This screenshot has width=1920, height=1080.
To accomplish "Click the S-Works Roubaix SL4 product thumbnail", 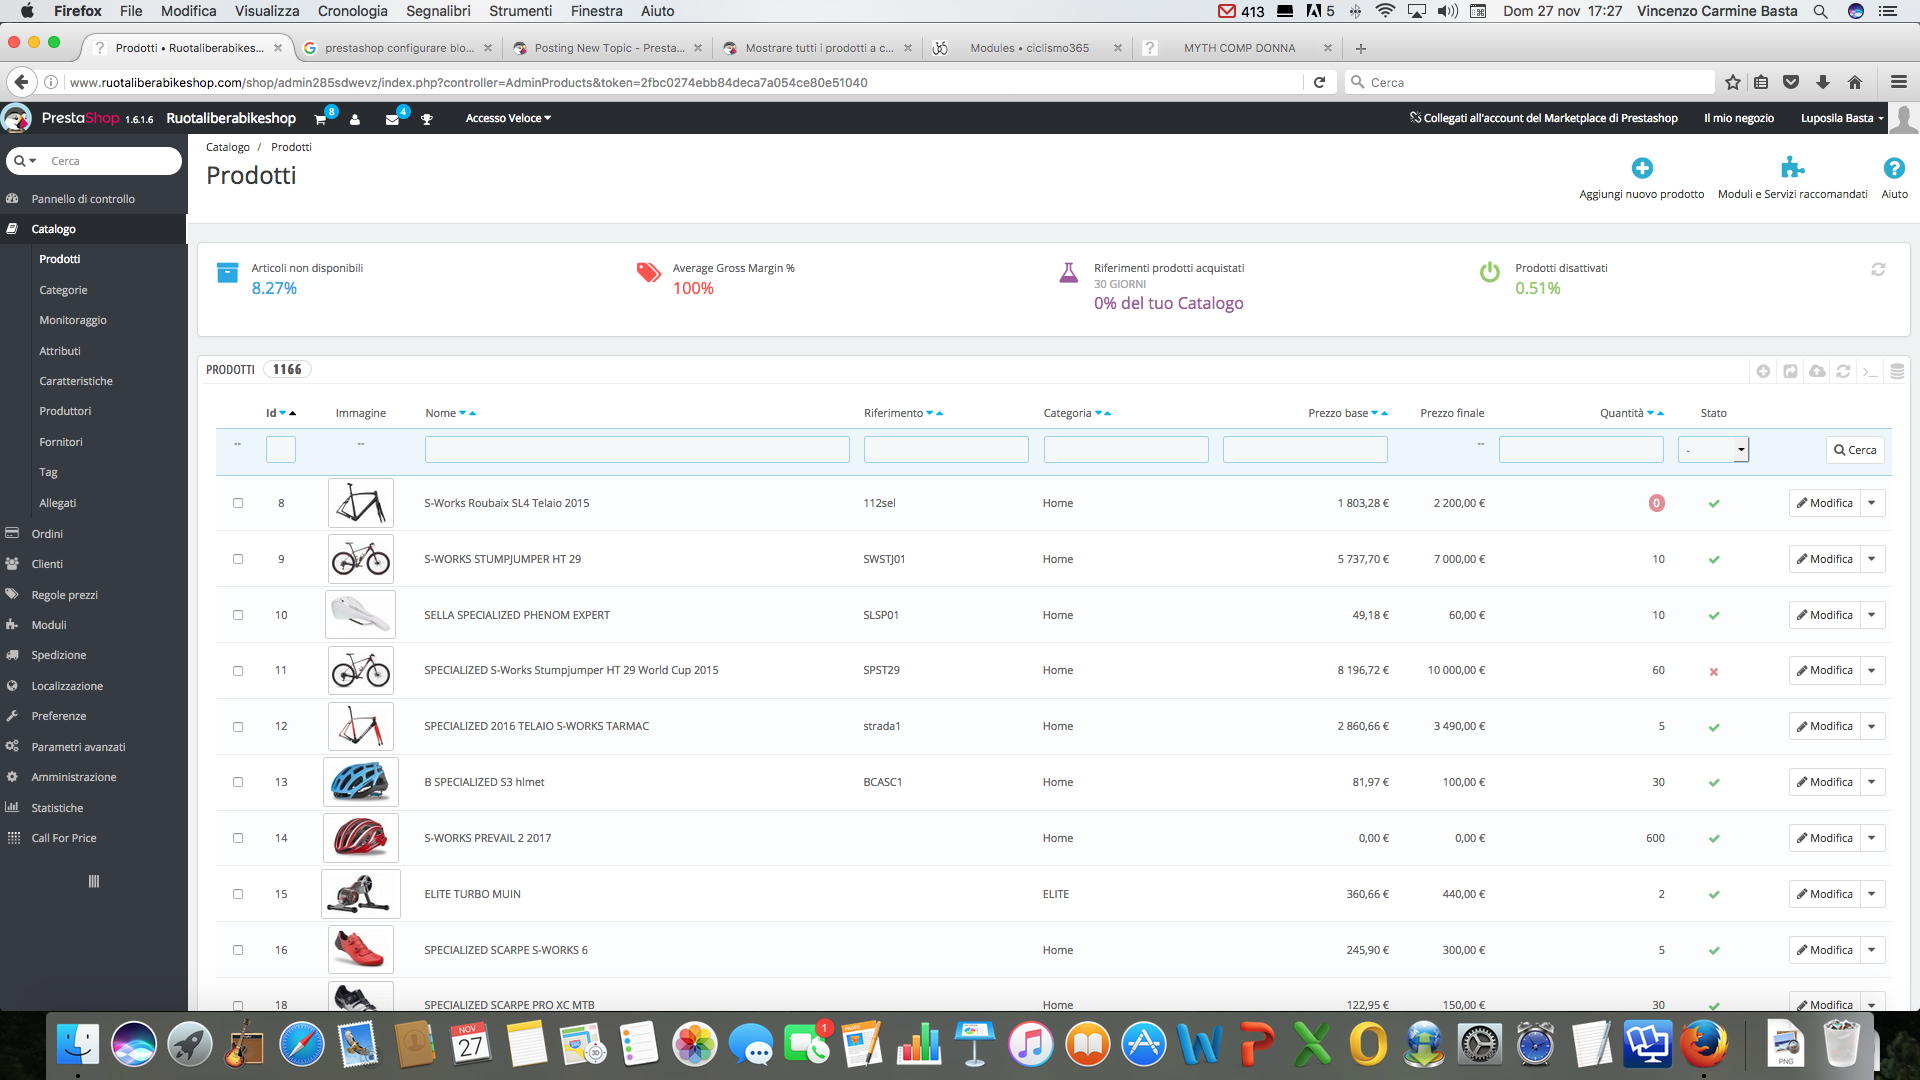I will [x=361, y=503].
